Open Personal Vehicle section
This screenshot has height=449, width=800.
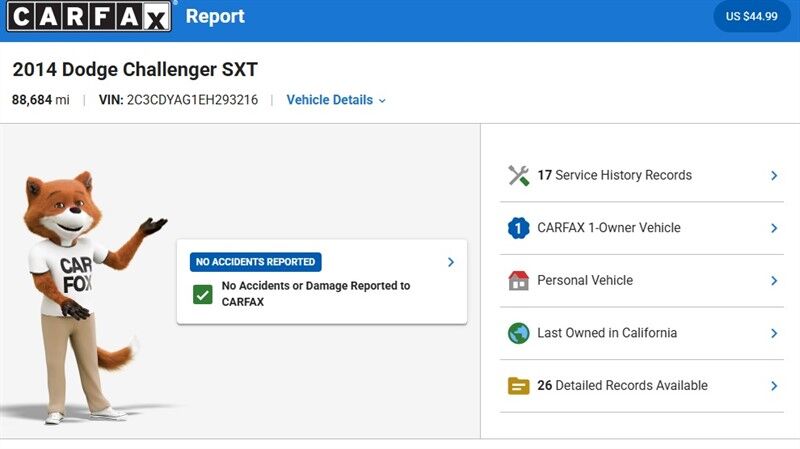[642, 281]
